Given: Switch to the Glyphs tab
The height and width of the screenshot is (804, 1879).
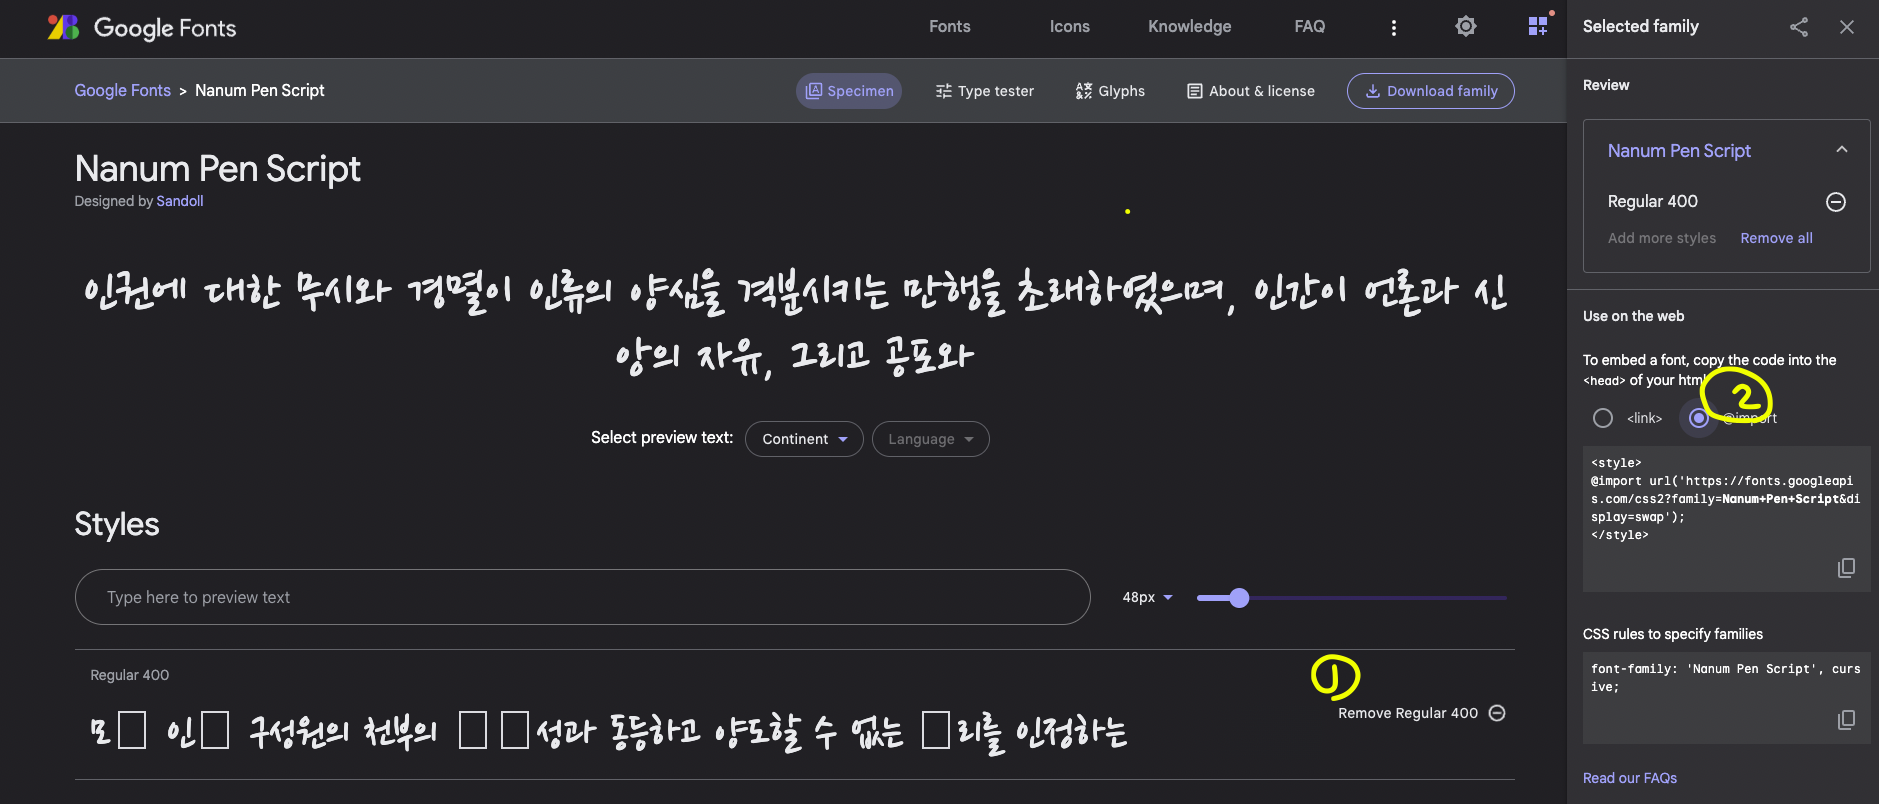Looking at the screenshot, I should (1110, 91).
